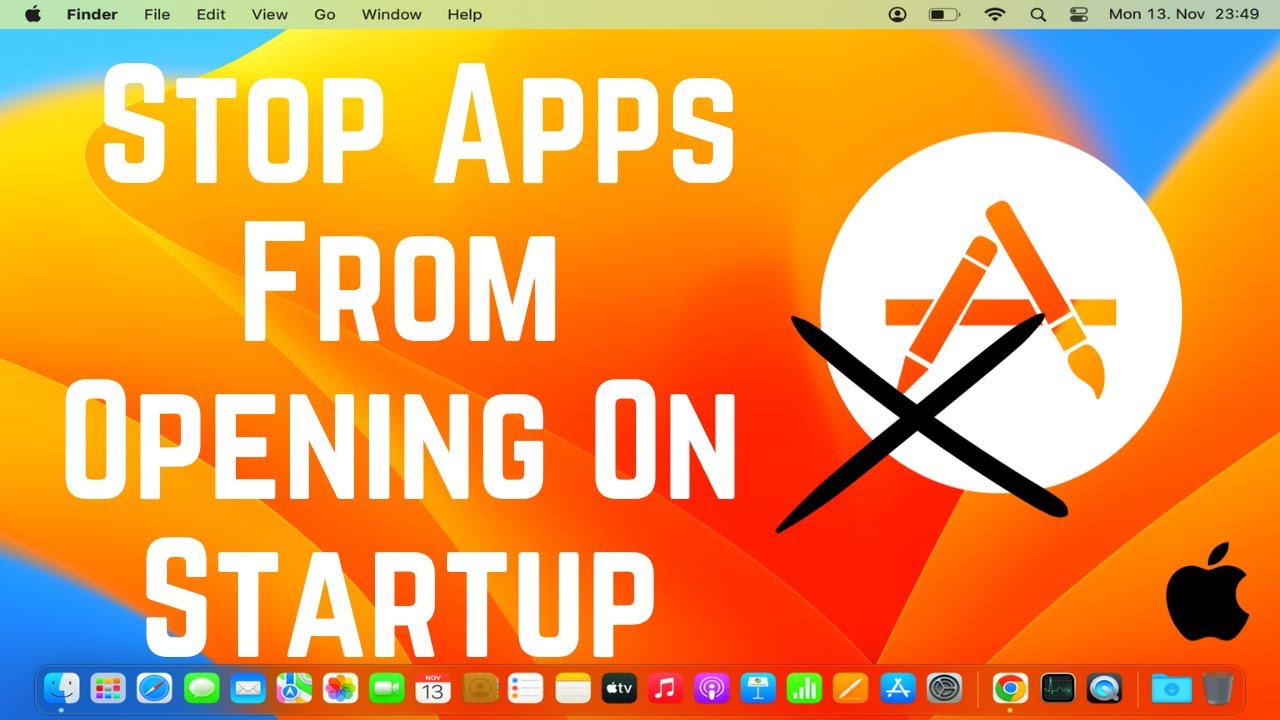Open the Contacts app in the Dock
Viewport: 1280px width, 720px height.
click(x=480, y=688)
